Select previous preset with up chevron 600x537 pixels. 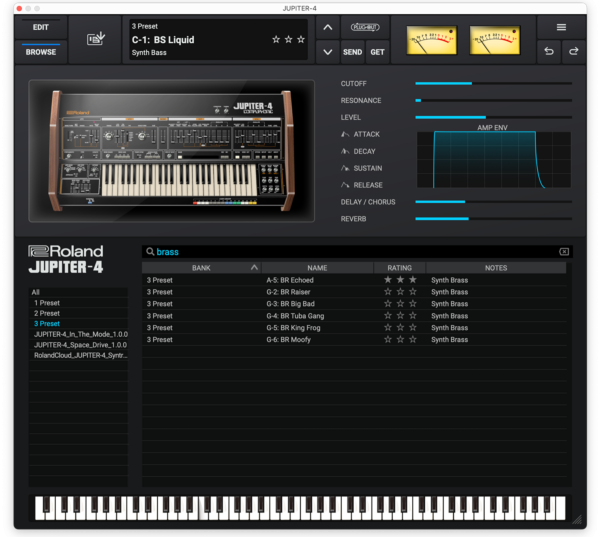(328, 27)
